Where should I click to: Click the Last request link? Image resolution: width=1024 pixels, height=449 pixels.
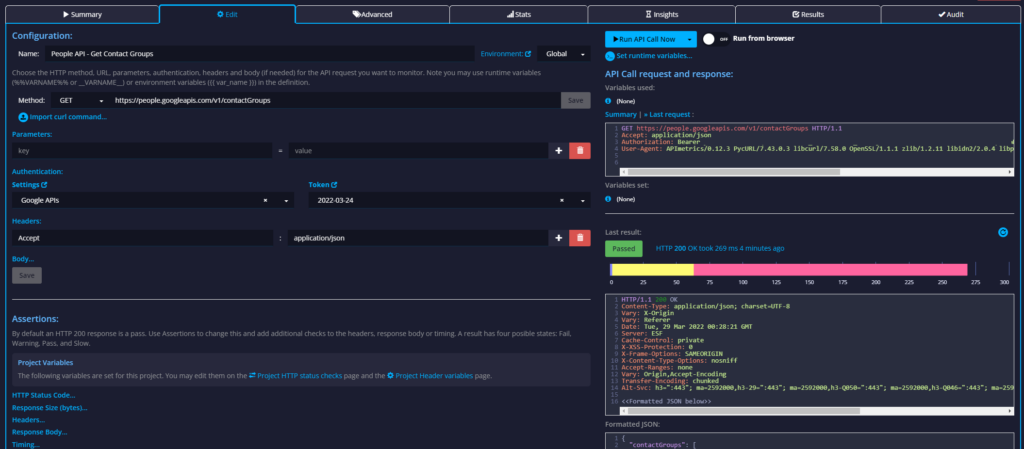tap(669, 114)
